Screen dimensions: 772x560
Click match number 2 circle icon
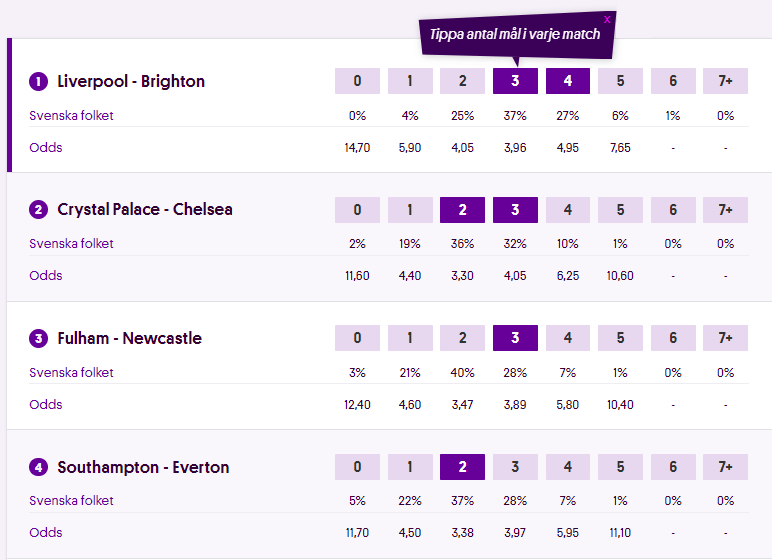(38, 210)
